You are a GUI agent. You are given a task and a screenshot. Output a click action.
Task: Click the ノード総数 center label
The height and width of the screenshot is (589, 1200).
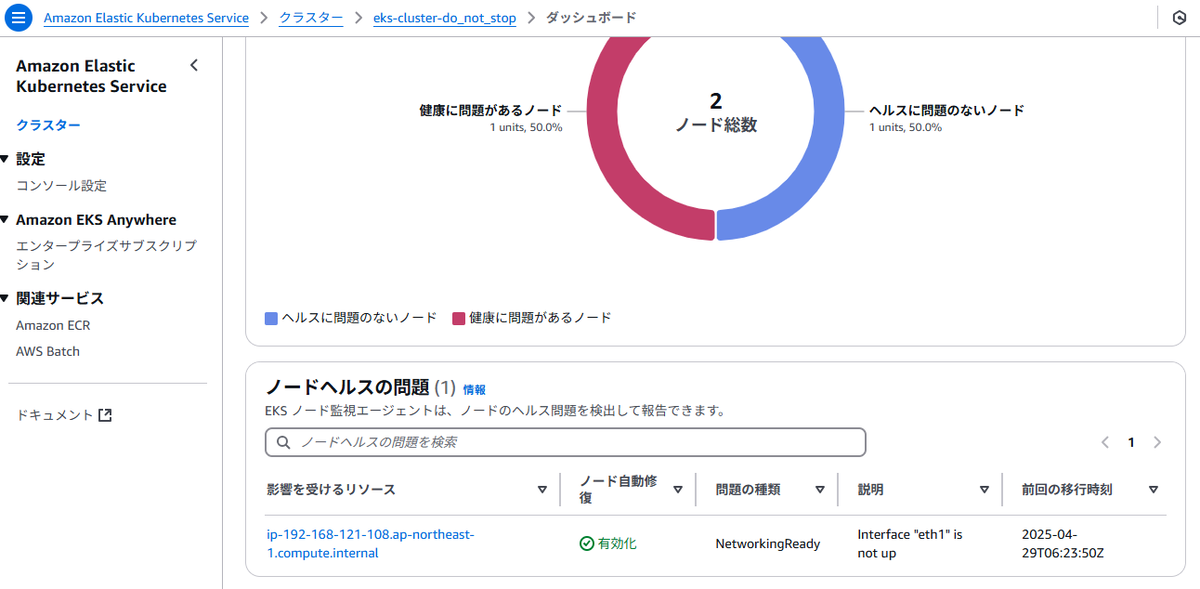[716, 125]
